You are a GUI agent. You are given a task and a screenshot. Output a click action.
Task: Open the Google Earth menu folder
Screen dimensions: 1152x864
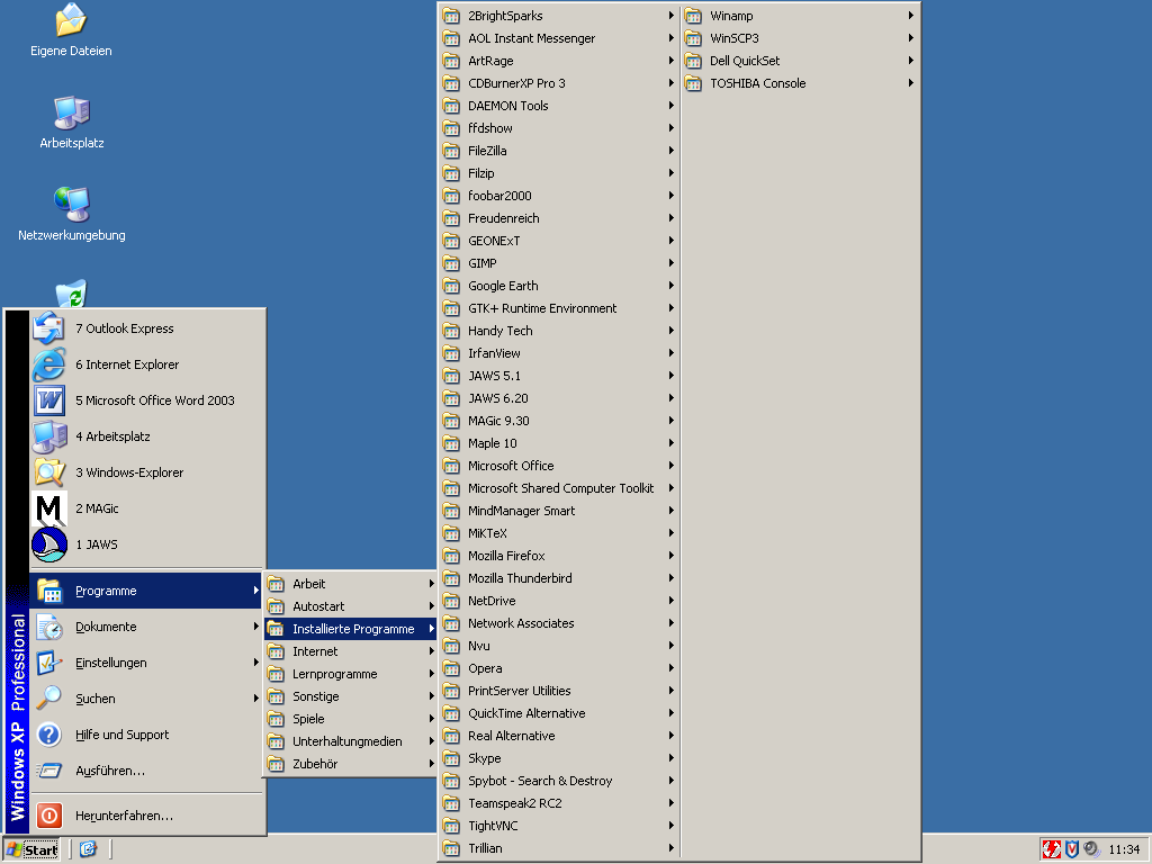559,286
